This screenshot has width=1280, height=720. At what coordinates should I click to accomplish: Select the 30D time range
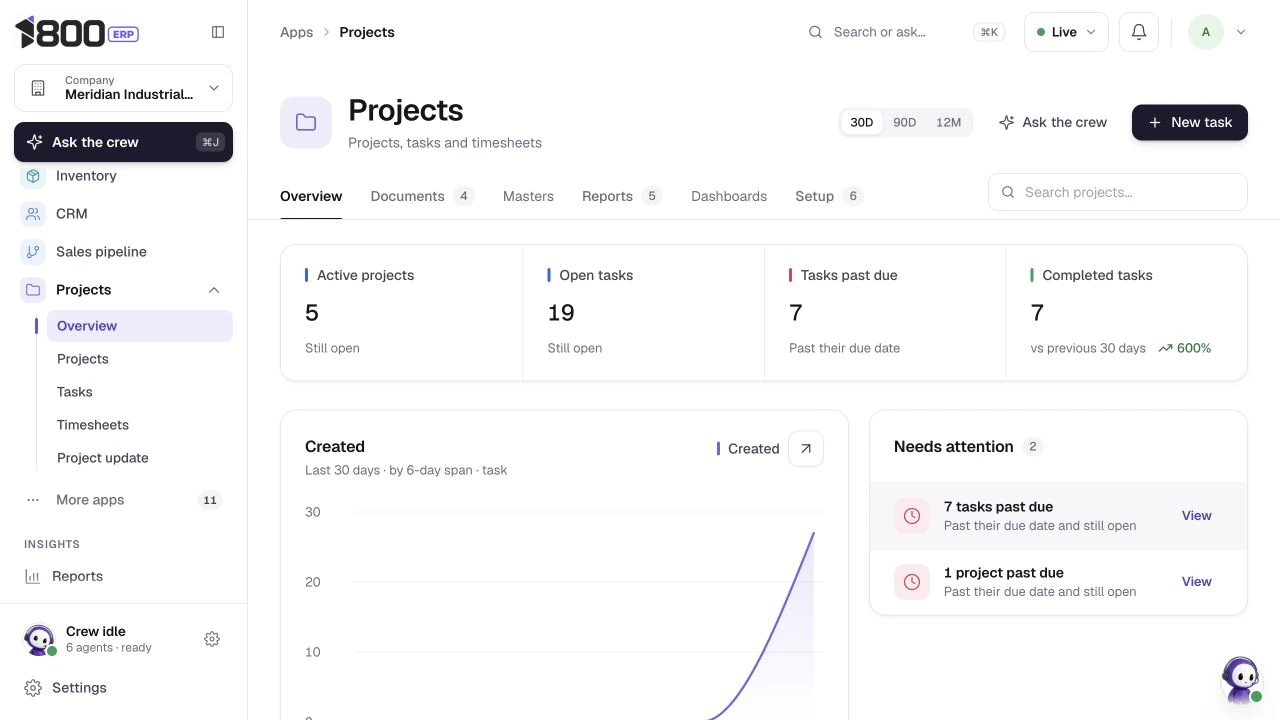coord(862,122)
